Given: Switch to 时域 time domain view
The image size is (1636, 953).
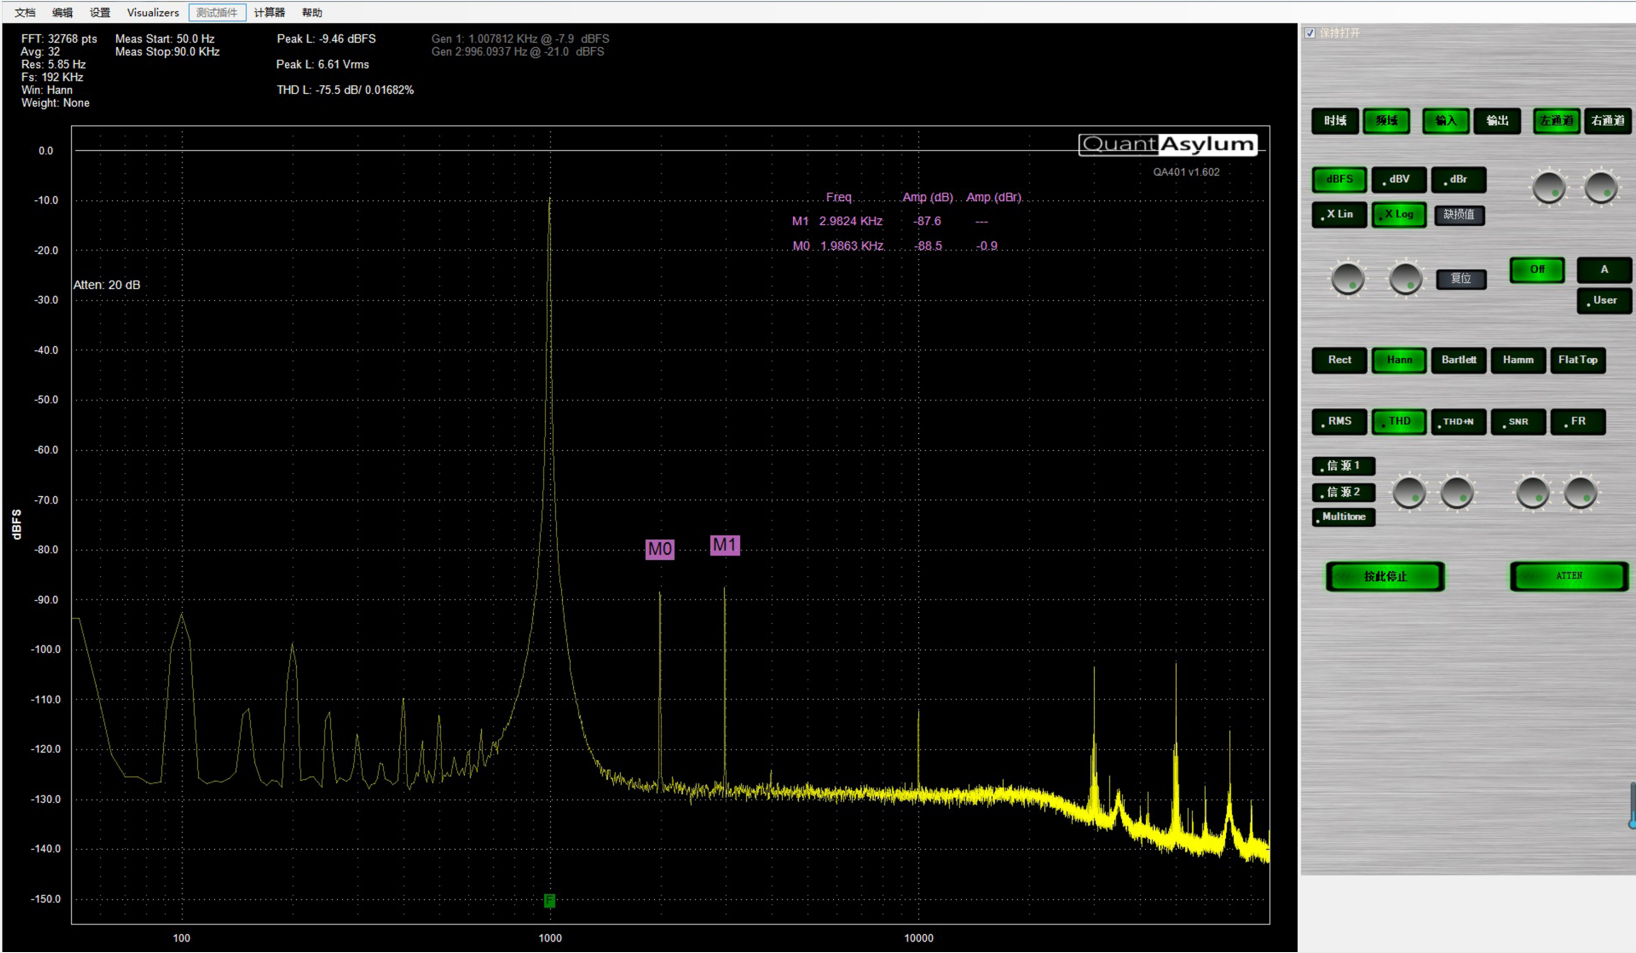Looking at the screenshot, I should tap(1335, 121).
